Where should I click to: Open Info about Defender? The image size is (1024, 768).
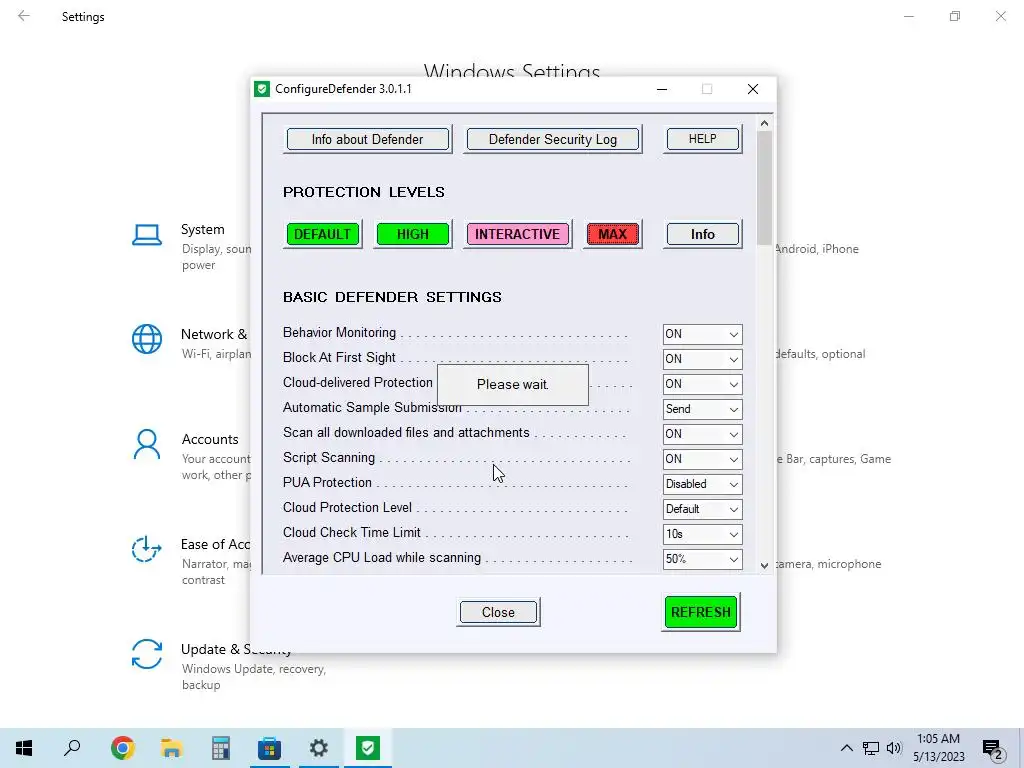(368, 139)
